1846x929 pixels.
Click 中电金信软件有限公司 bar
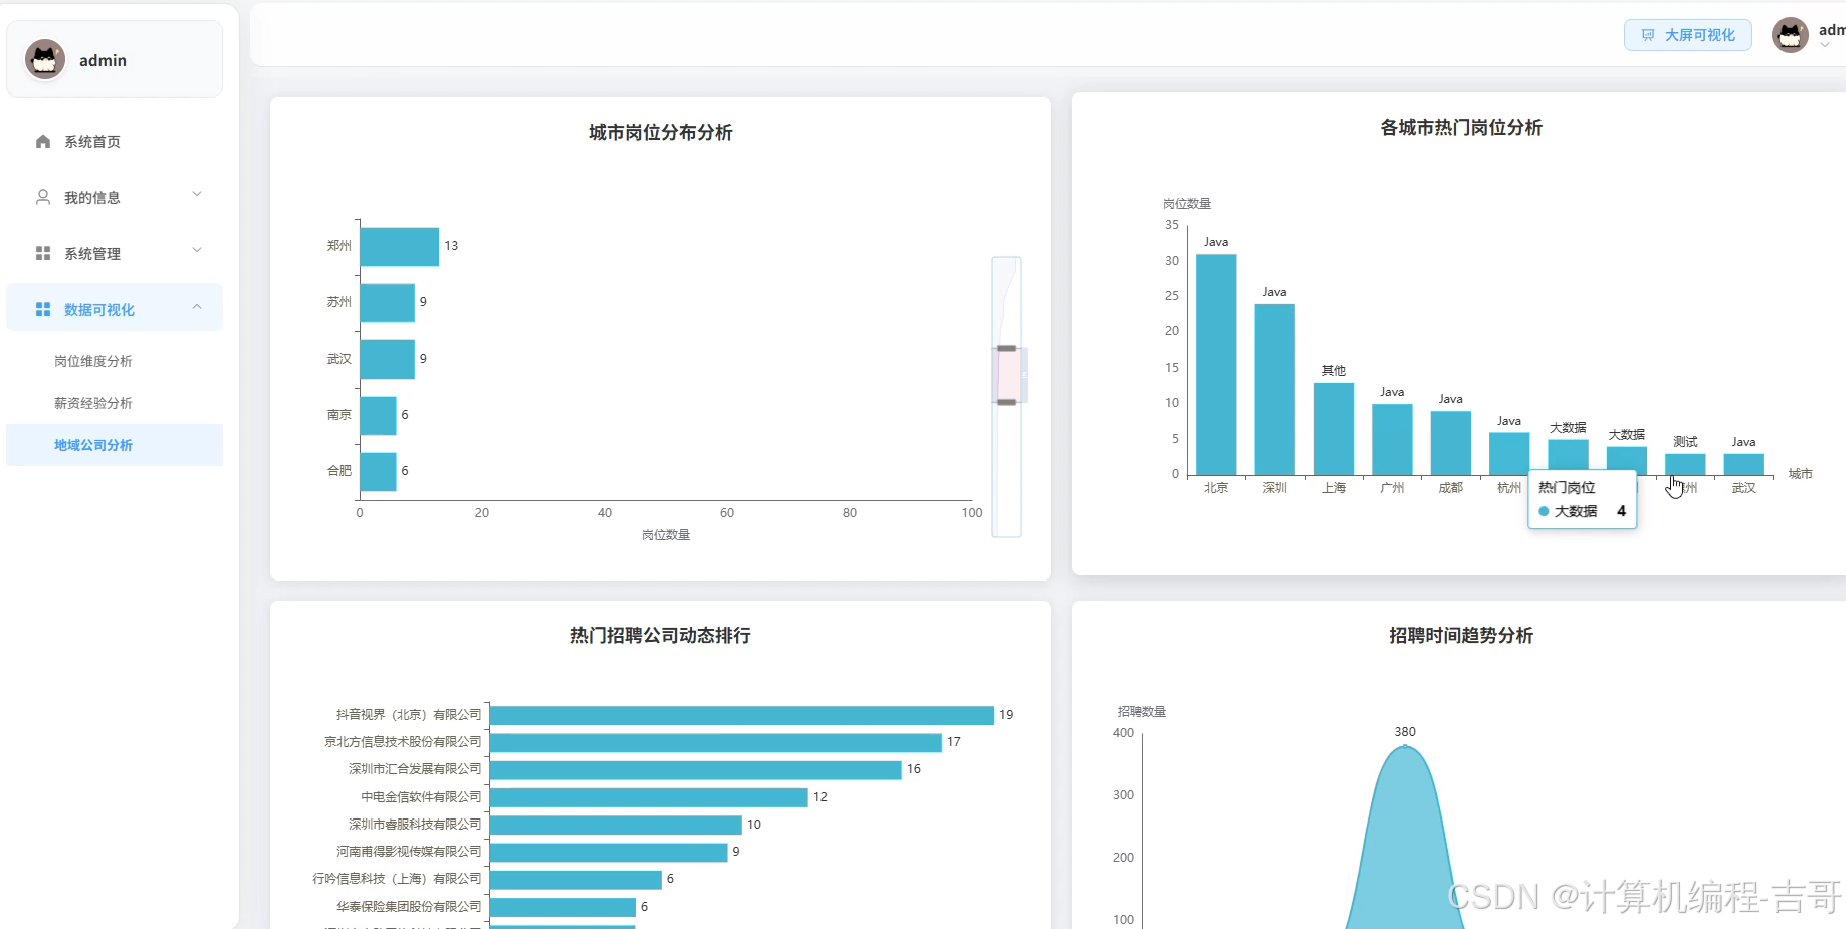(648, 797)
